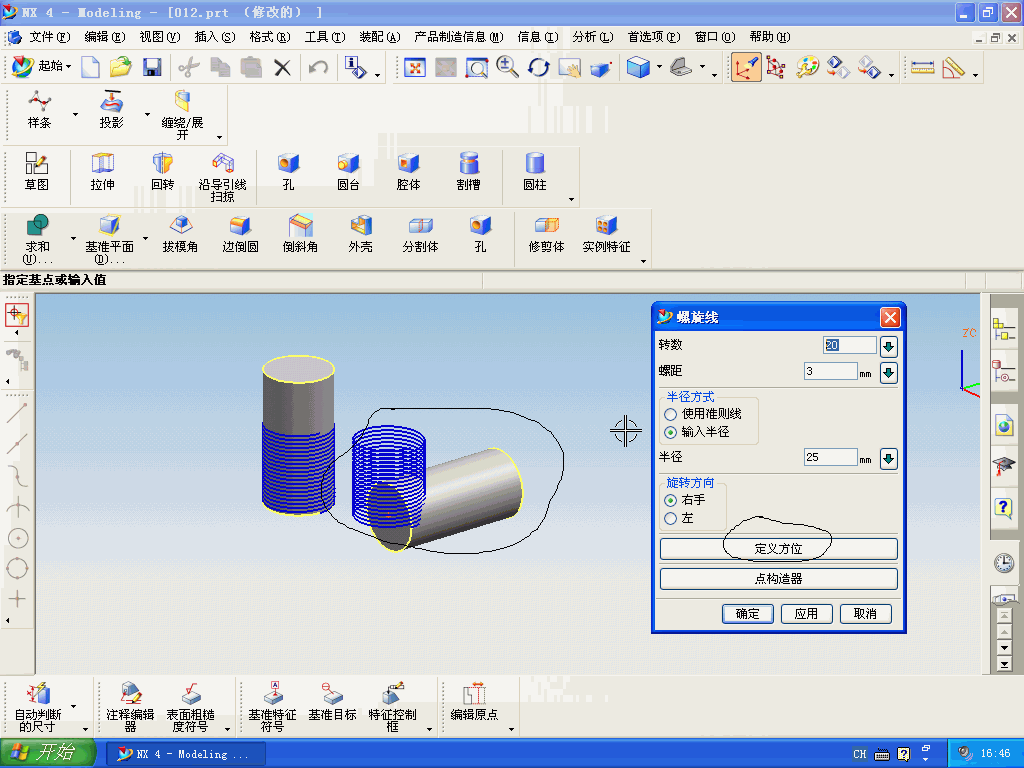Open a file with the folder icon
The width and height of the screenshot is (1024, 768).
click(121, 67)
